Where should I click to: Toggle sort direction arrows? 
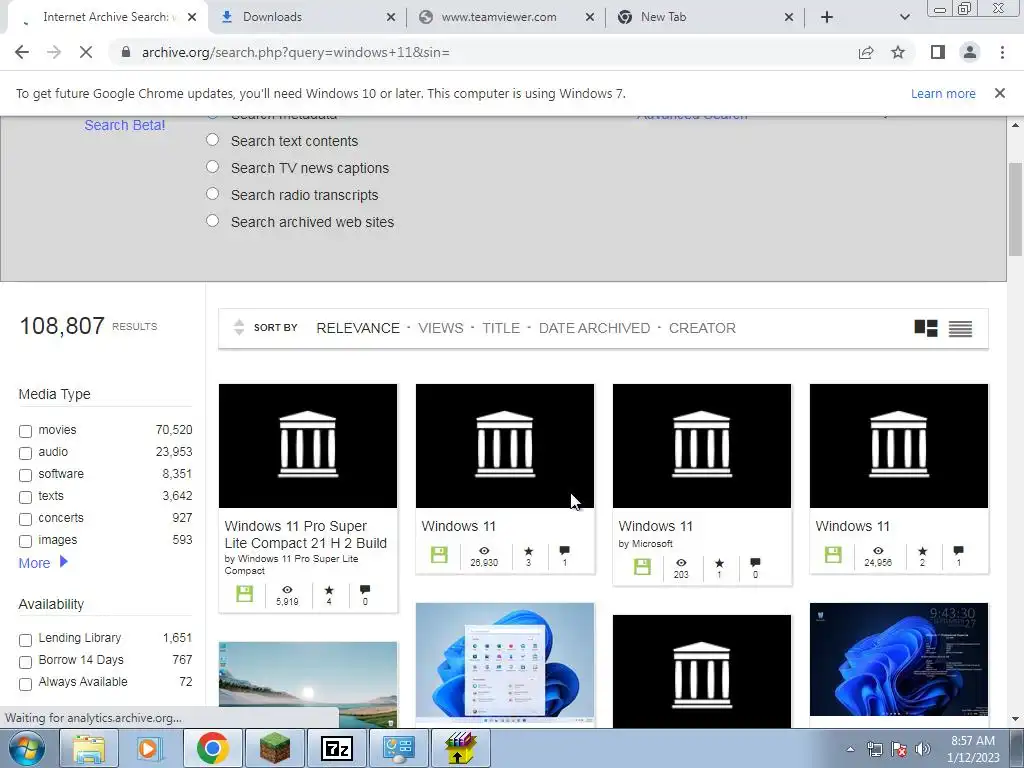pos(239,327)
